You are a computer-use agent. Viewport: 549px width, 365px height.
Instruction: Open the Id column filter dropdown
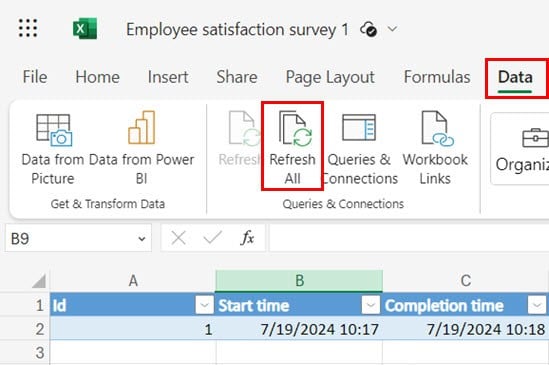(x=204, y=305)
